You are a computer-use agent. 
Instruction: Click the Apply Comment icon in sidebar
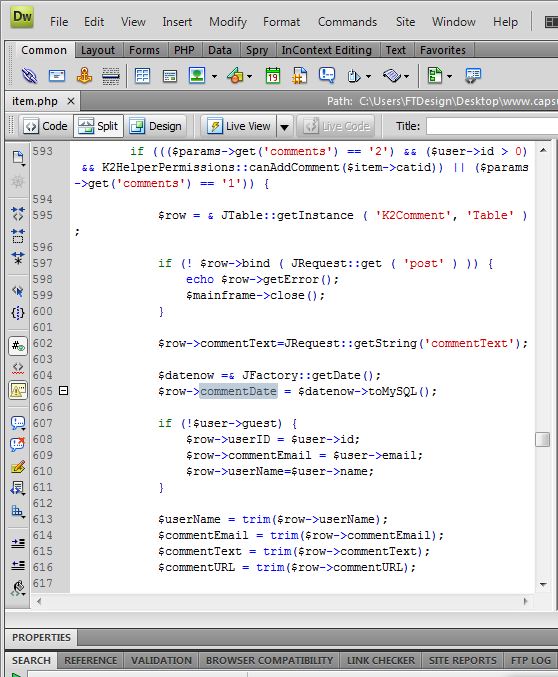coord(18,423)
